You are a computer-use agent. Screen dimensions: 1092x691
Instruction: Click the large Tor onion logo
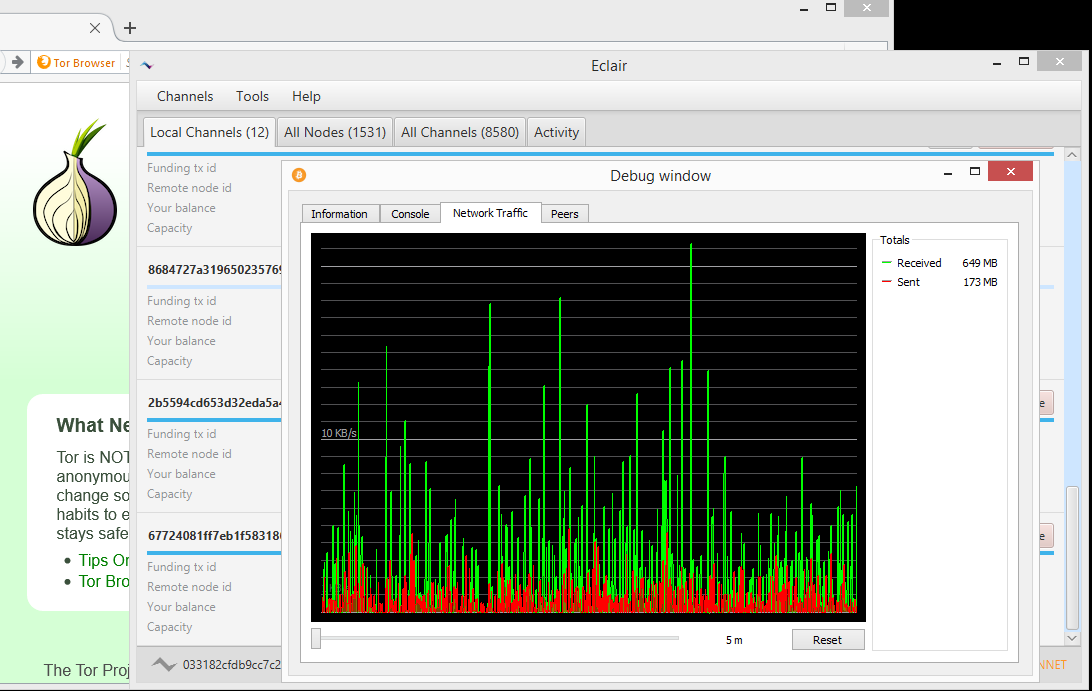pyautogui.click(x=75, y=183)
